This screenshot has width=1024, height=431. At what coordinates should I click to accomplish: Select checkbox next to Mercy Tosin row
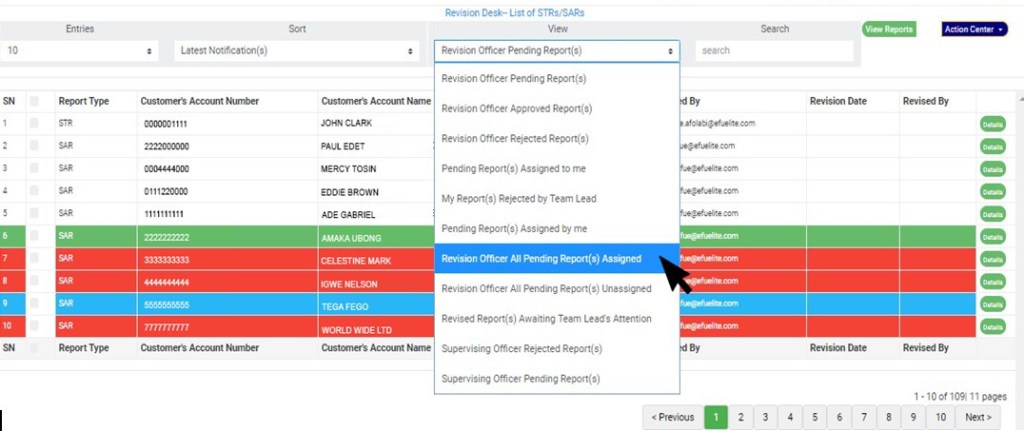tap(35, 168)
